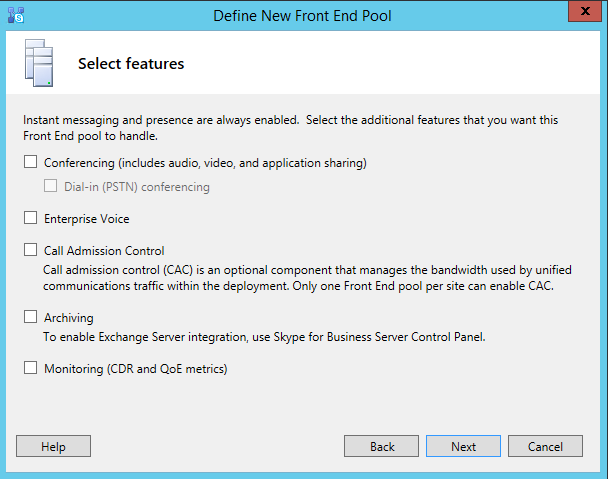Check the Enterprise Voice option
This screenshot has width=608, height=479.
click(x=30, y=218)
